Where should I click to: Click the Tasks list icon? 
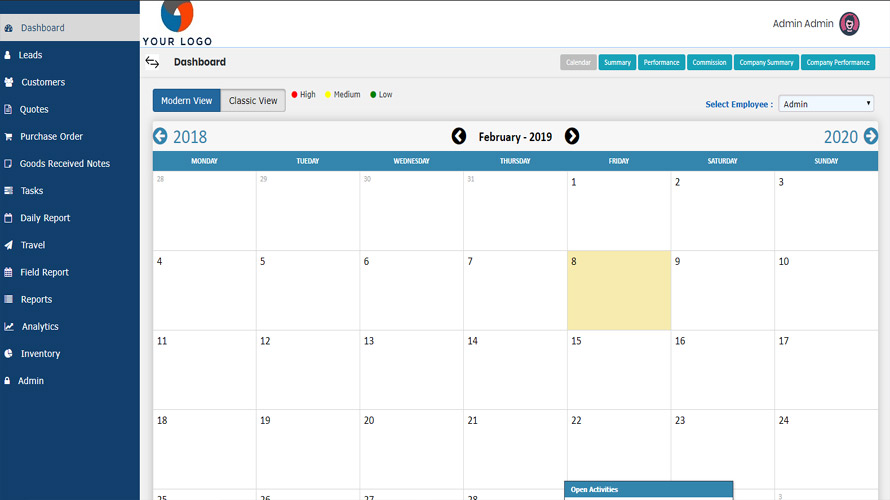pos(9,191)
